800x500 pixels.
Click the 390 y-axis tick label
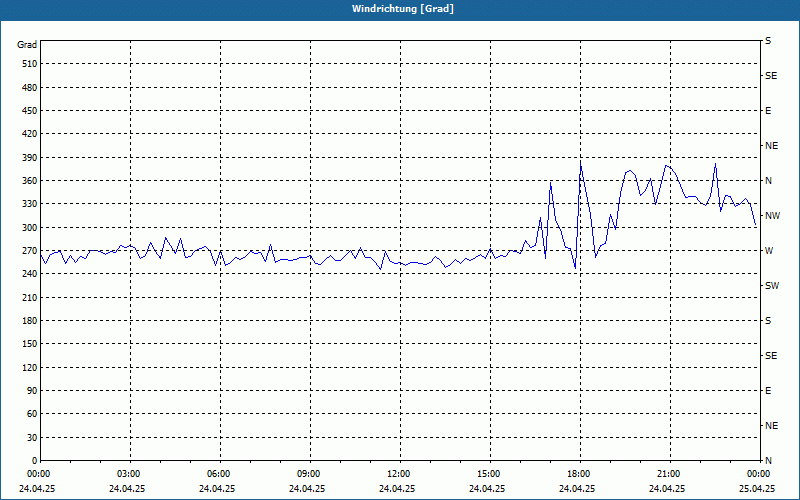click(x=30, y=158)
